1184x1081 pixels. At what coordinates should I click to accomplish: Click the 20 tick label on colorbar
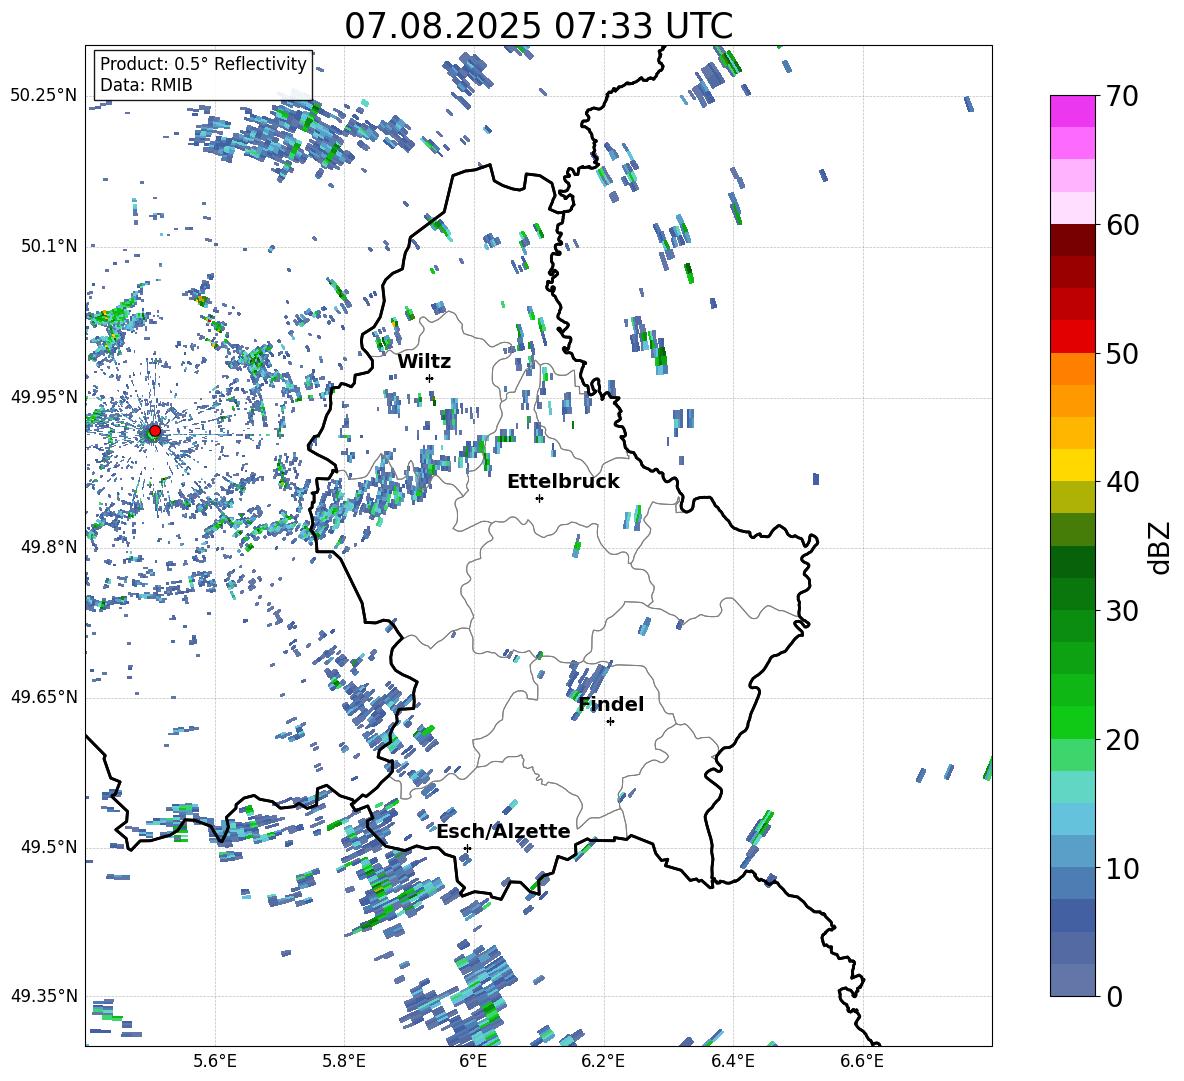(1123, 740)
